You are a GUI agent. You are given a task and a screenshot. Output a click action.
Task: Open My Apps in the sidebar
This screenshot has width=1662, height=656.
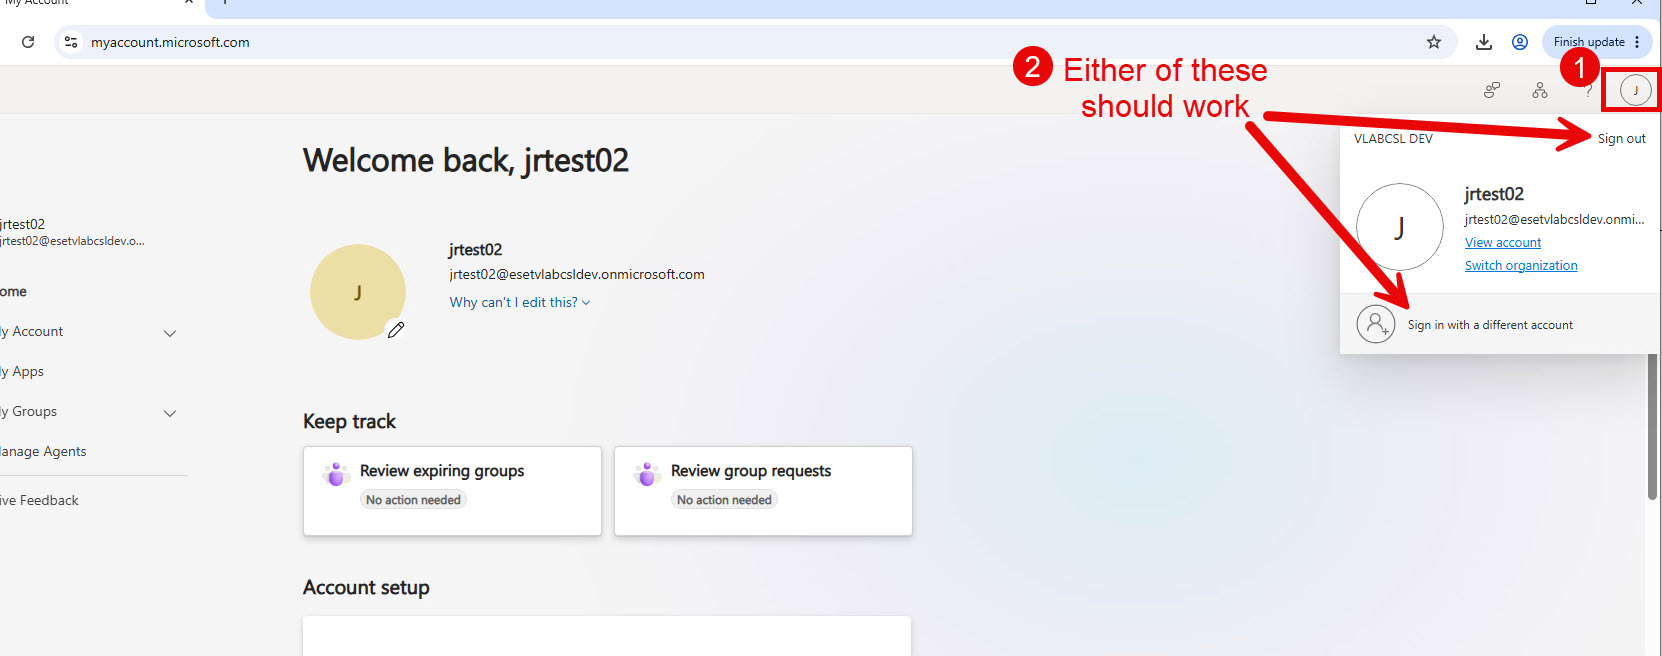[x=22, y=371]
